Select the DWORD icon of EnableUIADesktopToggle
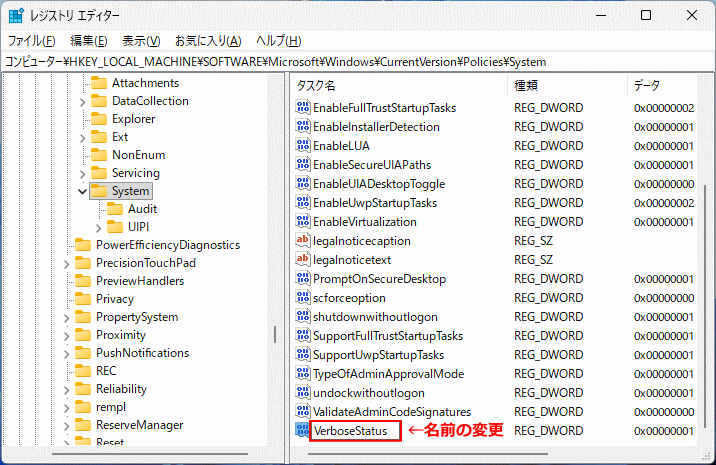Viewport: 716px width, 465px height. click(302, 183)
